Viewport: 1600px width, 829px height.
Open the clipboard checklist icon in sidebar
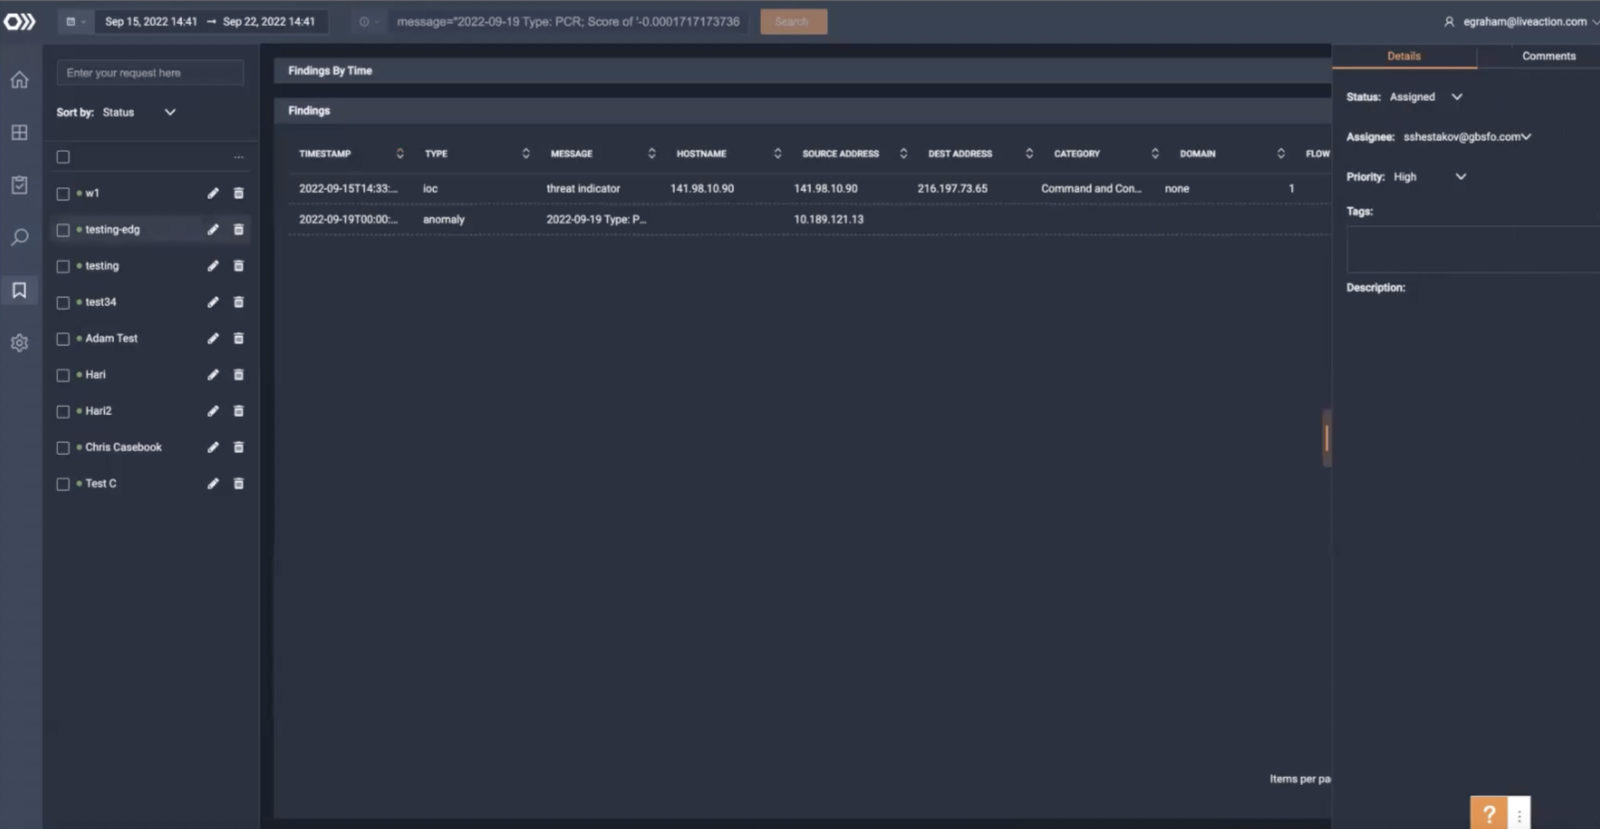pyautogui.click(x=19, y=185)
